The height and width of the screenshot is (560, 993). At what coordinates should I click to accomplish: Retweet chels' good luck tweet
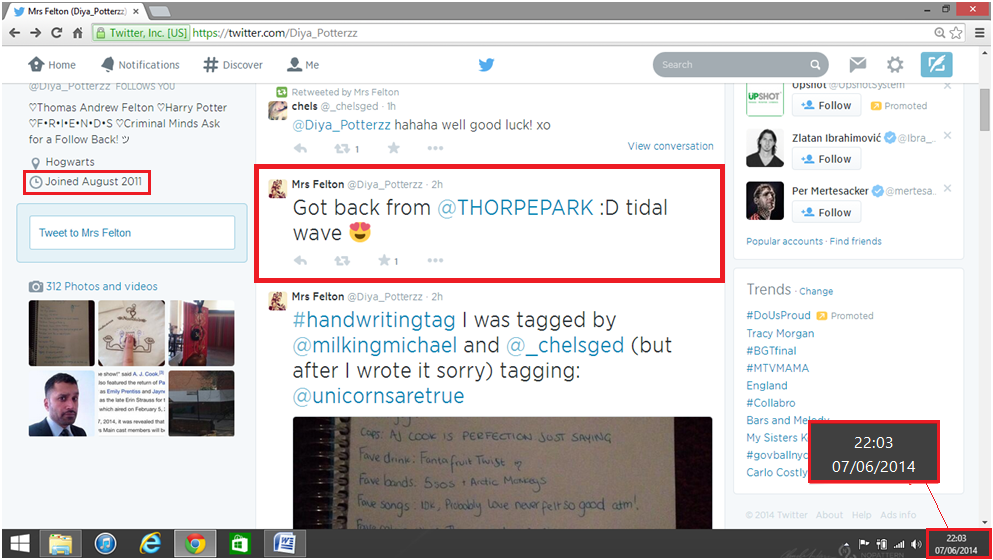(x=343, y=148)
